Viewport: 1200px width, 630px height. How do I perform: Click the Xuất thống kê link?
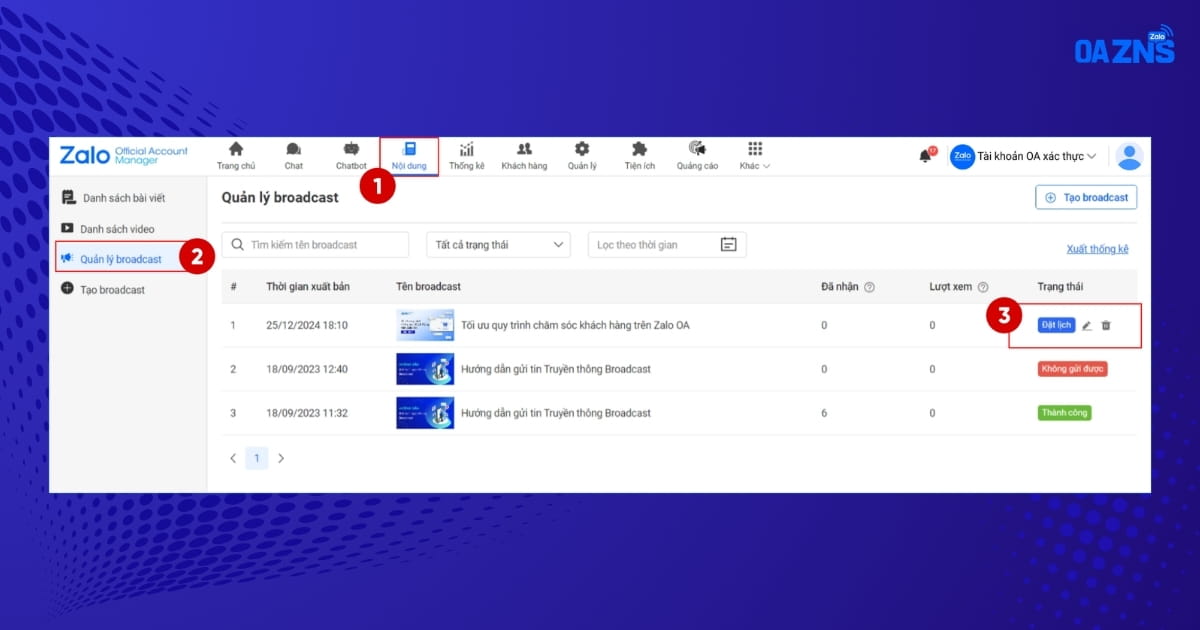pos(1097,249)
